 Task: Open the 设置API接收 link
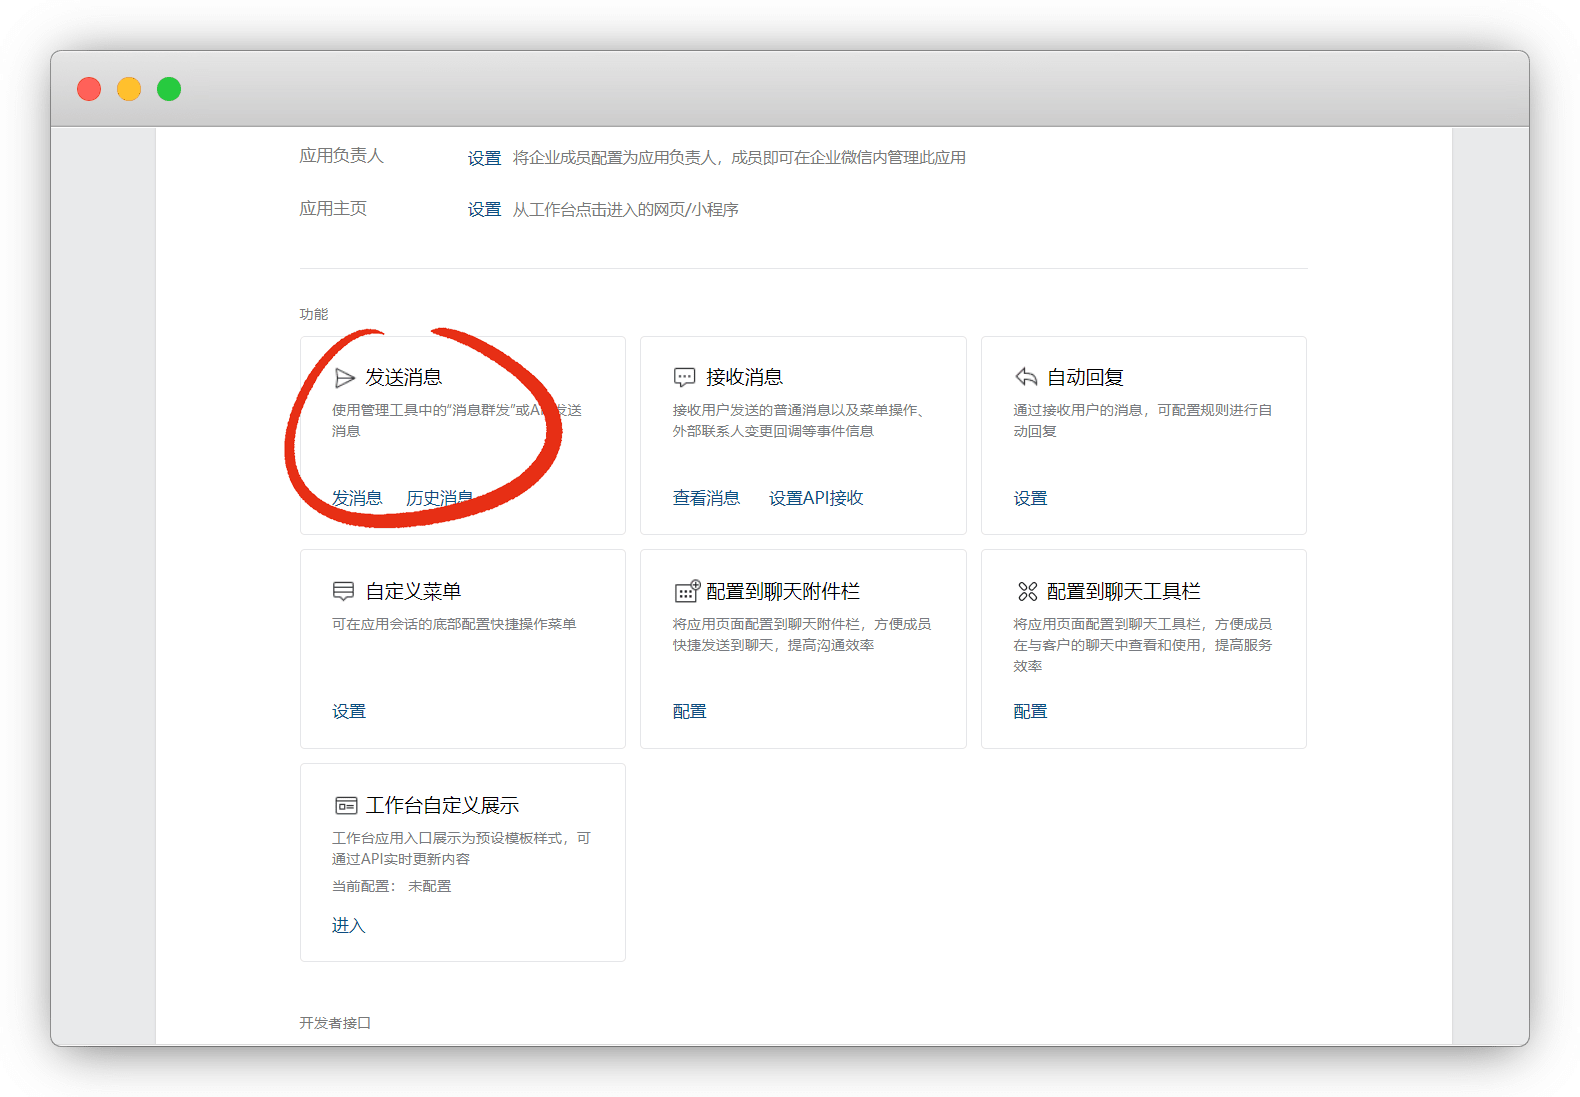click(x=816, y=498)
